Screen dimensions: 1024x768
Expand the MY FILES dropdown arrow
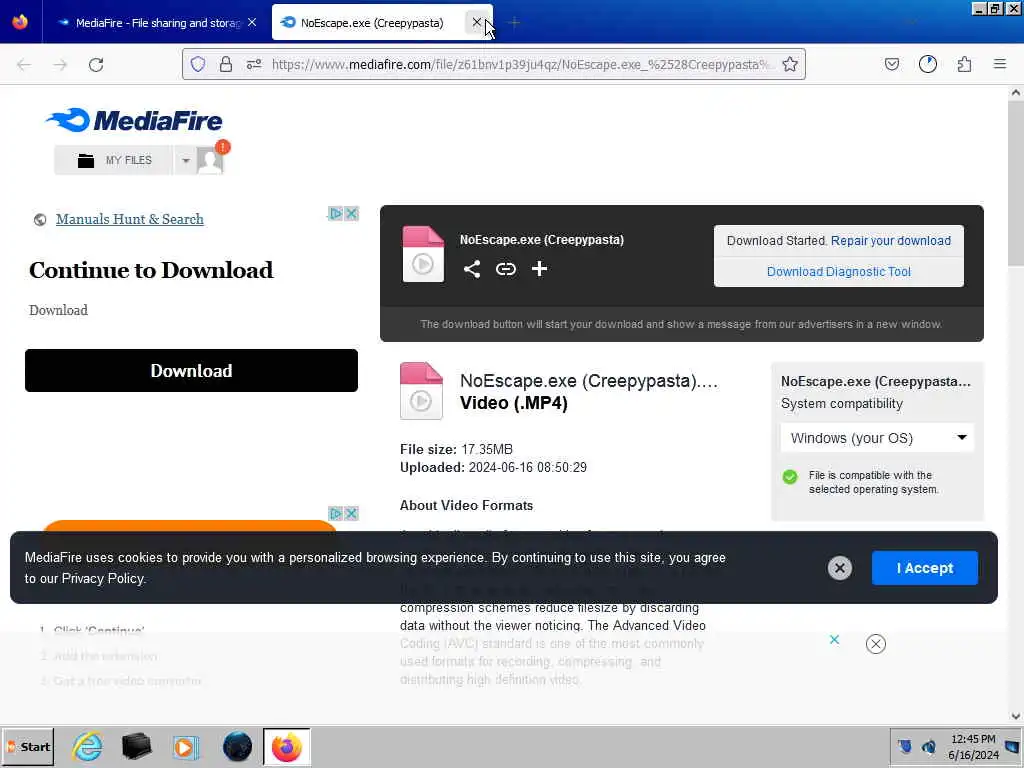pyautogui.click(x=185, y=160)
